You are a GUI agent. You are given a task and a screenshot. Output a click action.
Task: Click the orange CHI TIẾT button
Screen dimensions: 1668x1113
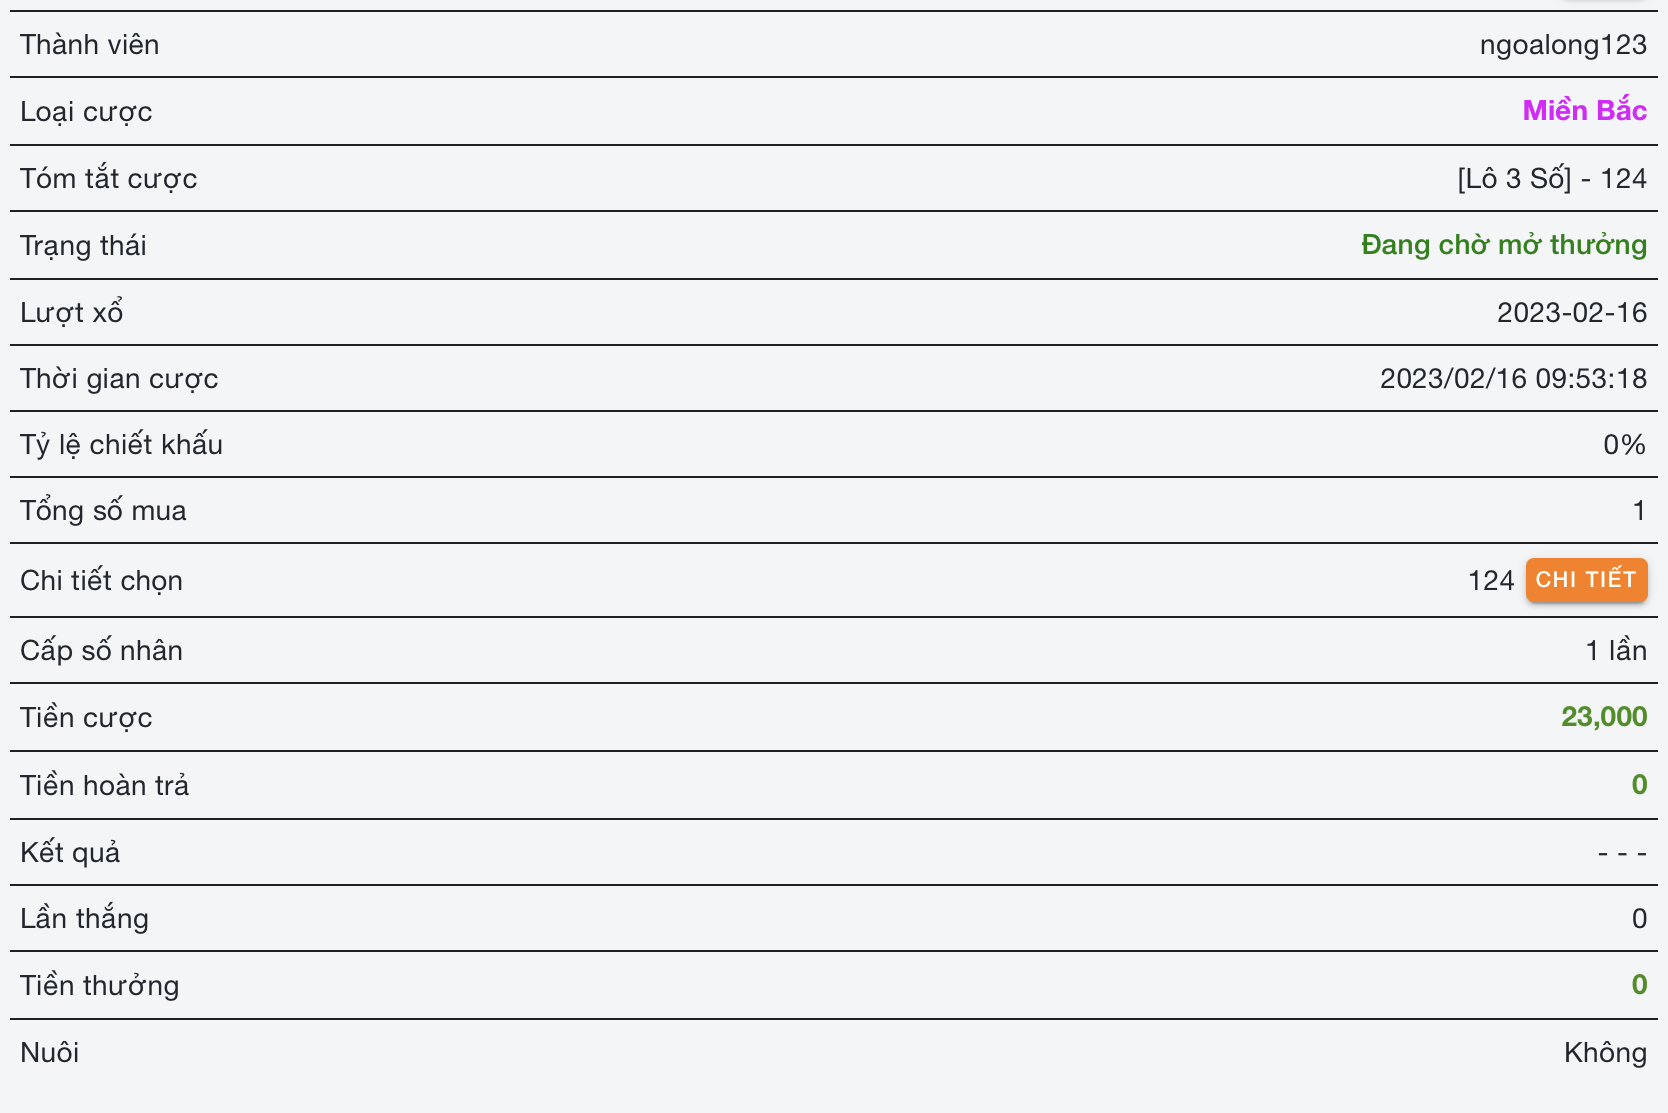1586,580
